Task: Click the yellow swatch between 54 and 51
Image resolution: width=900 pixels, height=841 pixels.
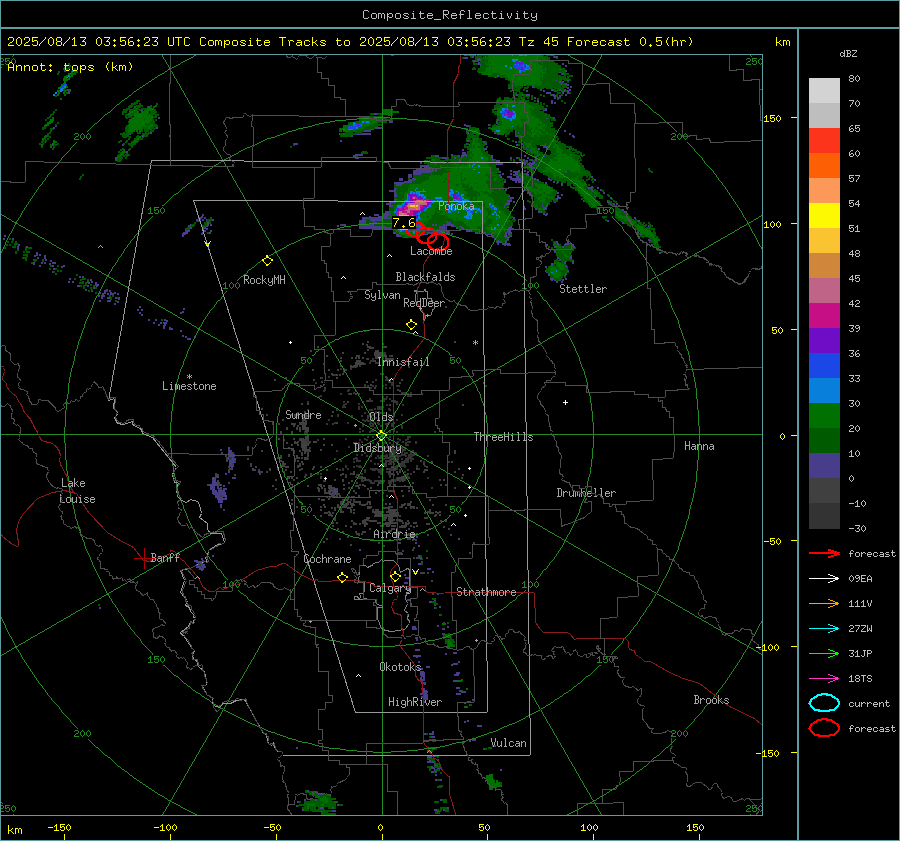Action: point(824,216)
